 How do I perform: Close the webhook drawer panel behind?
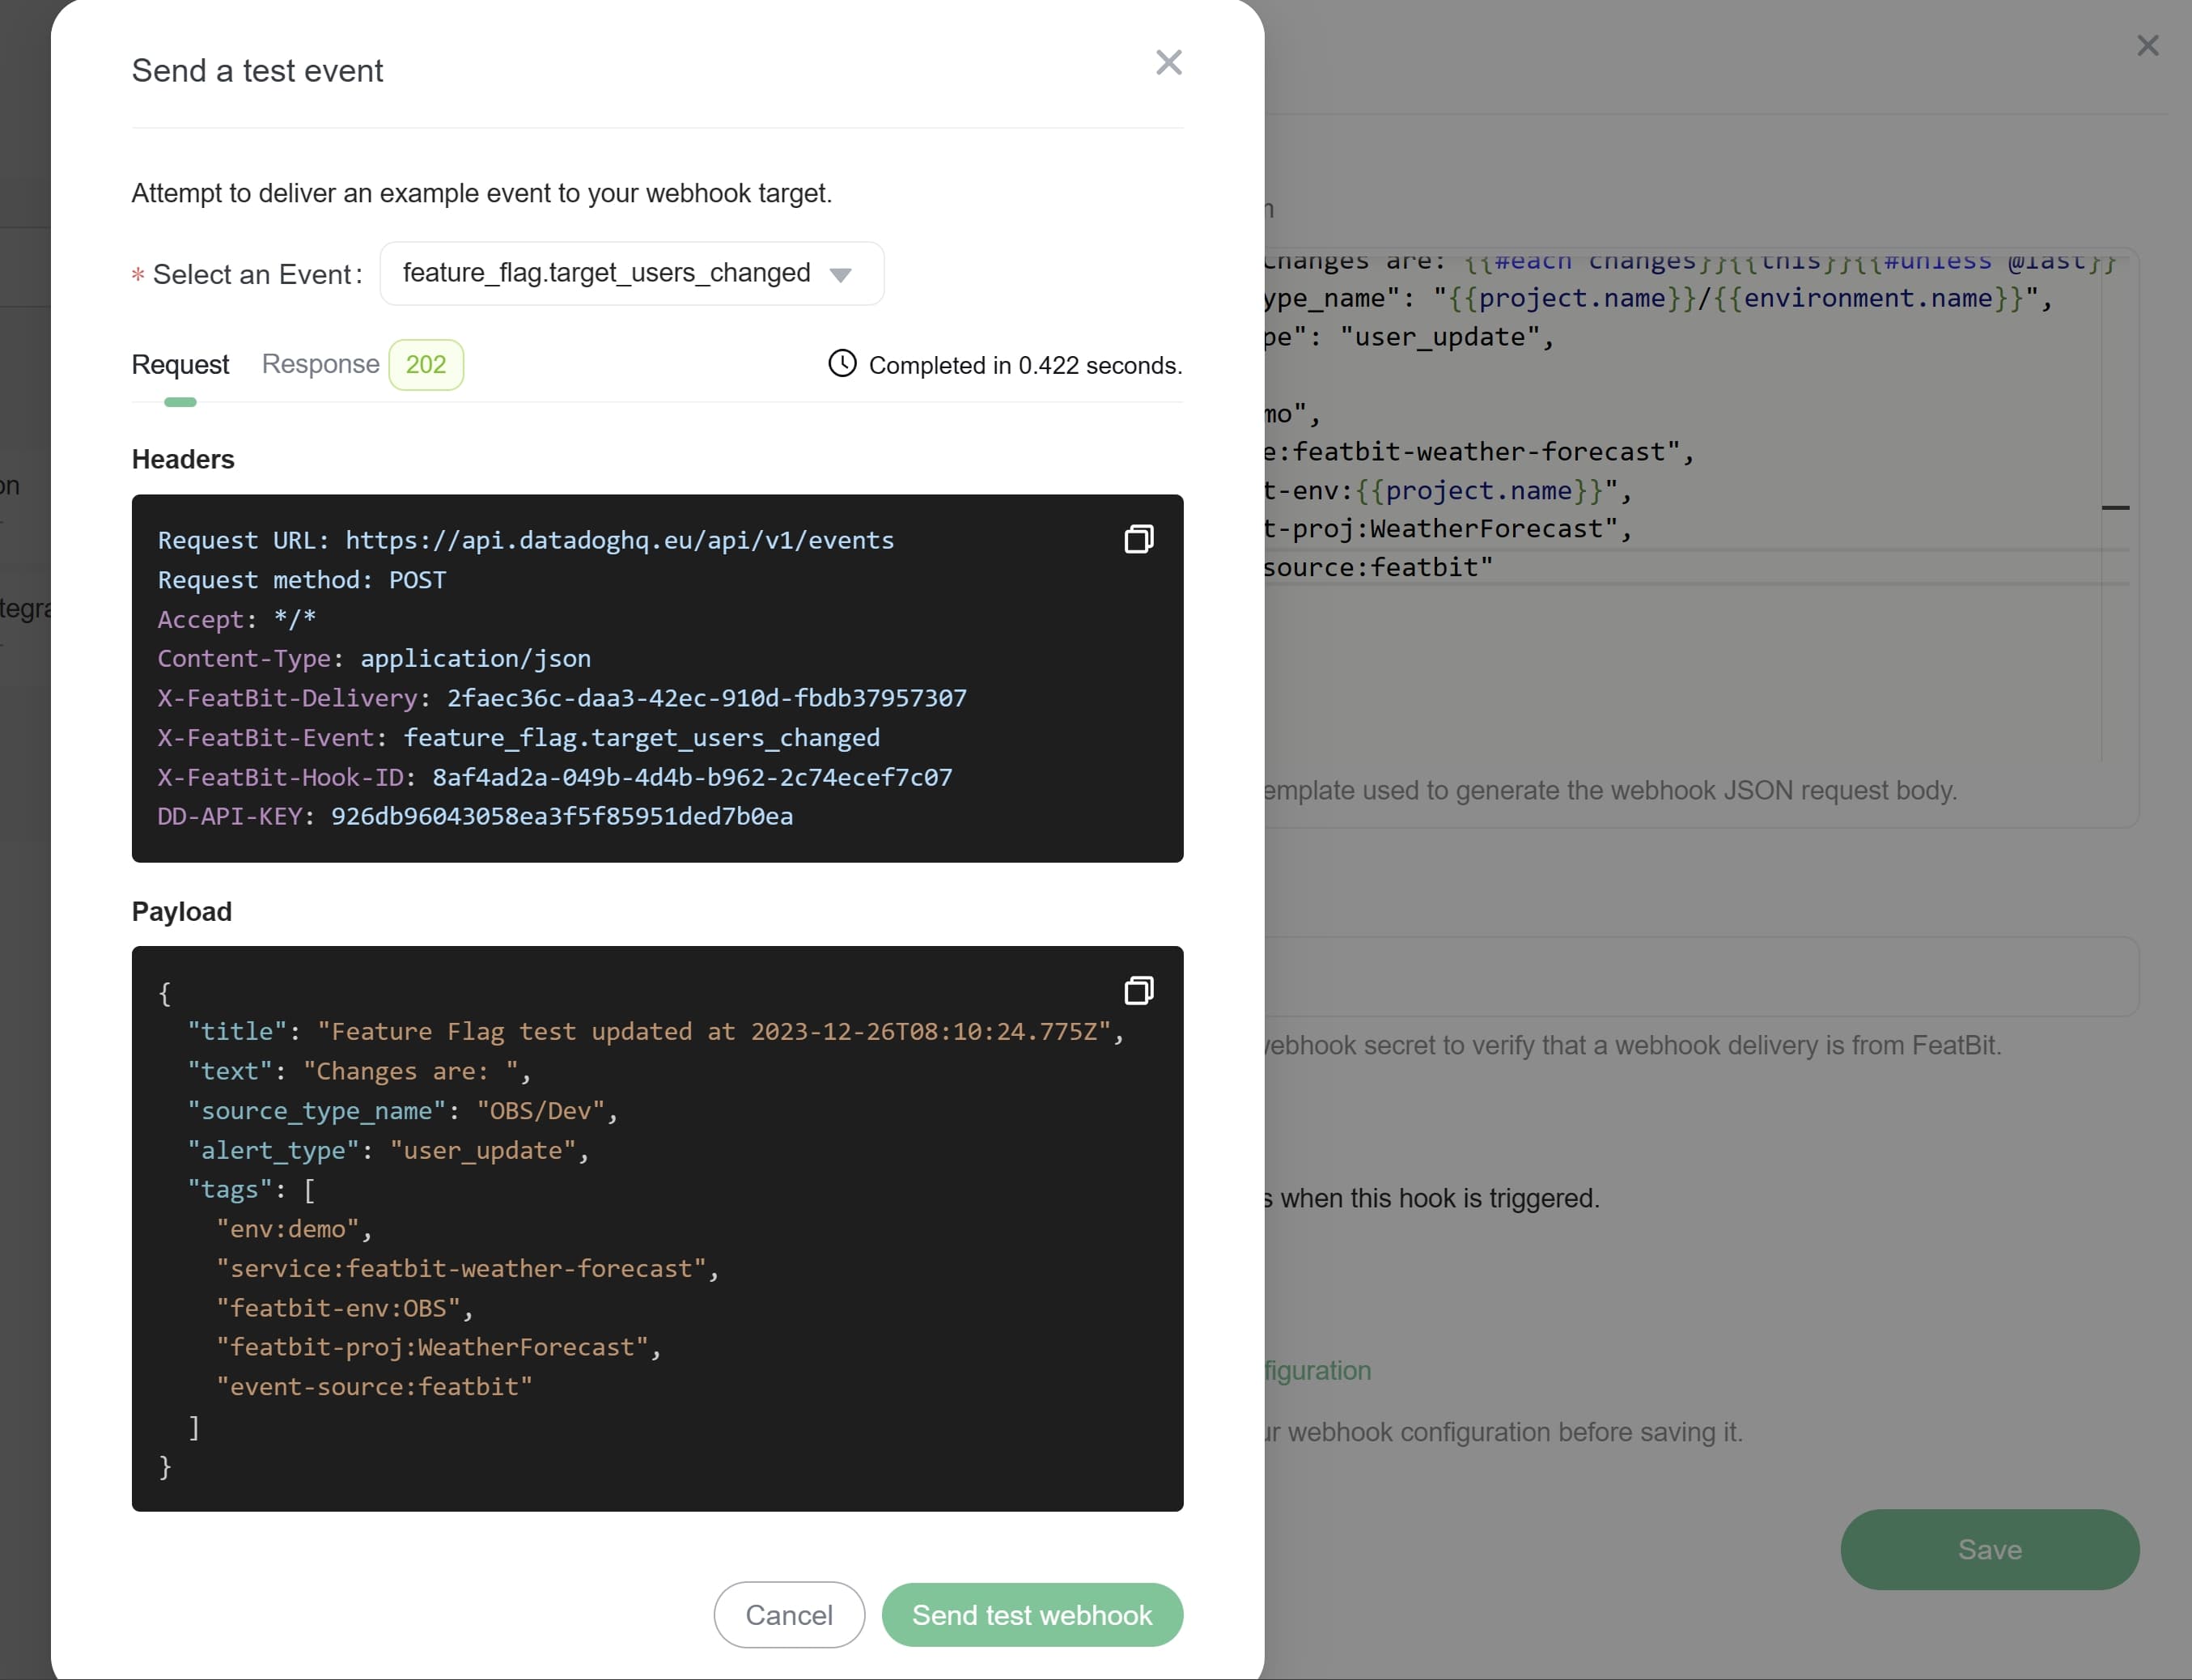pos(2147,46)
